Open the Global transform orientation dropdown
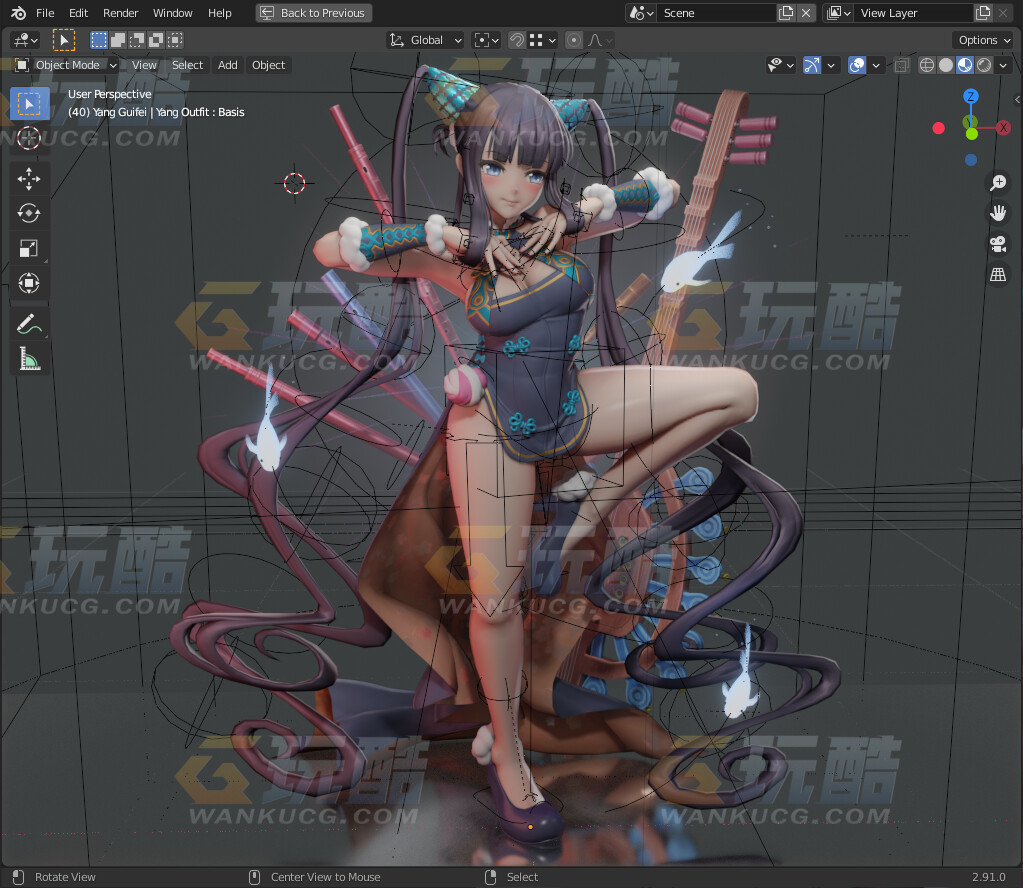This screenshot has height=888, width=1023. tap(425, 40)
